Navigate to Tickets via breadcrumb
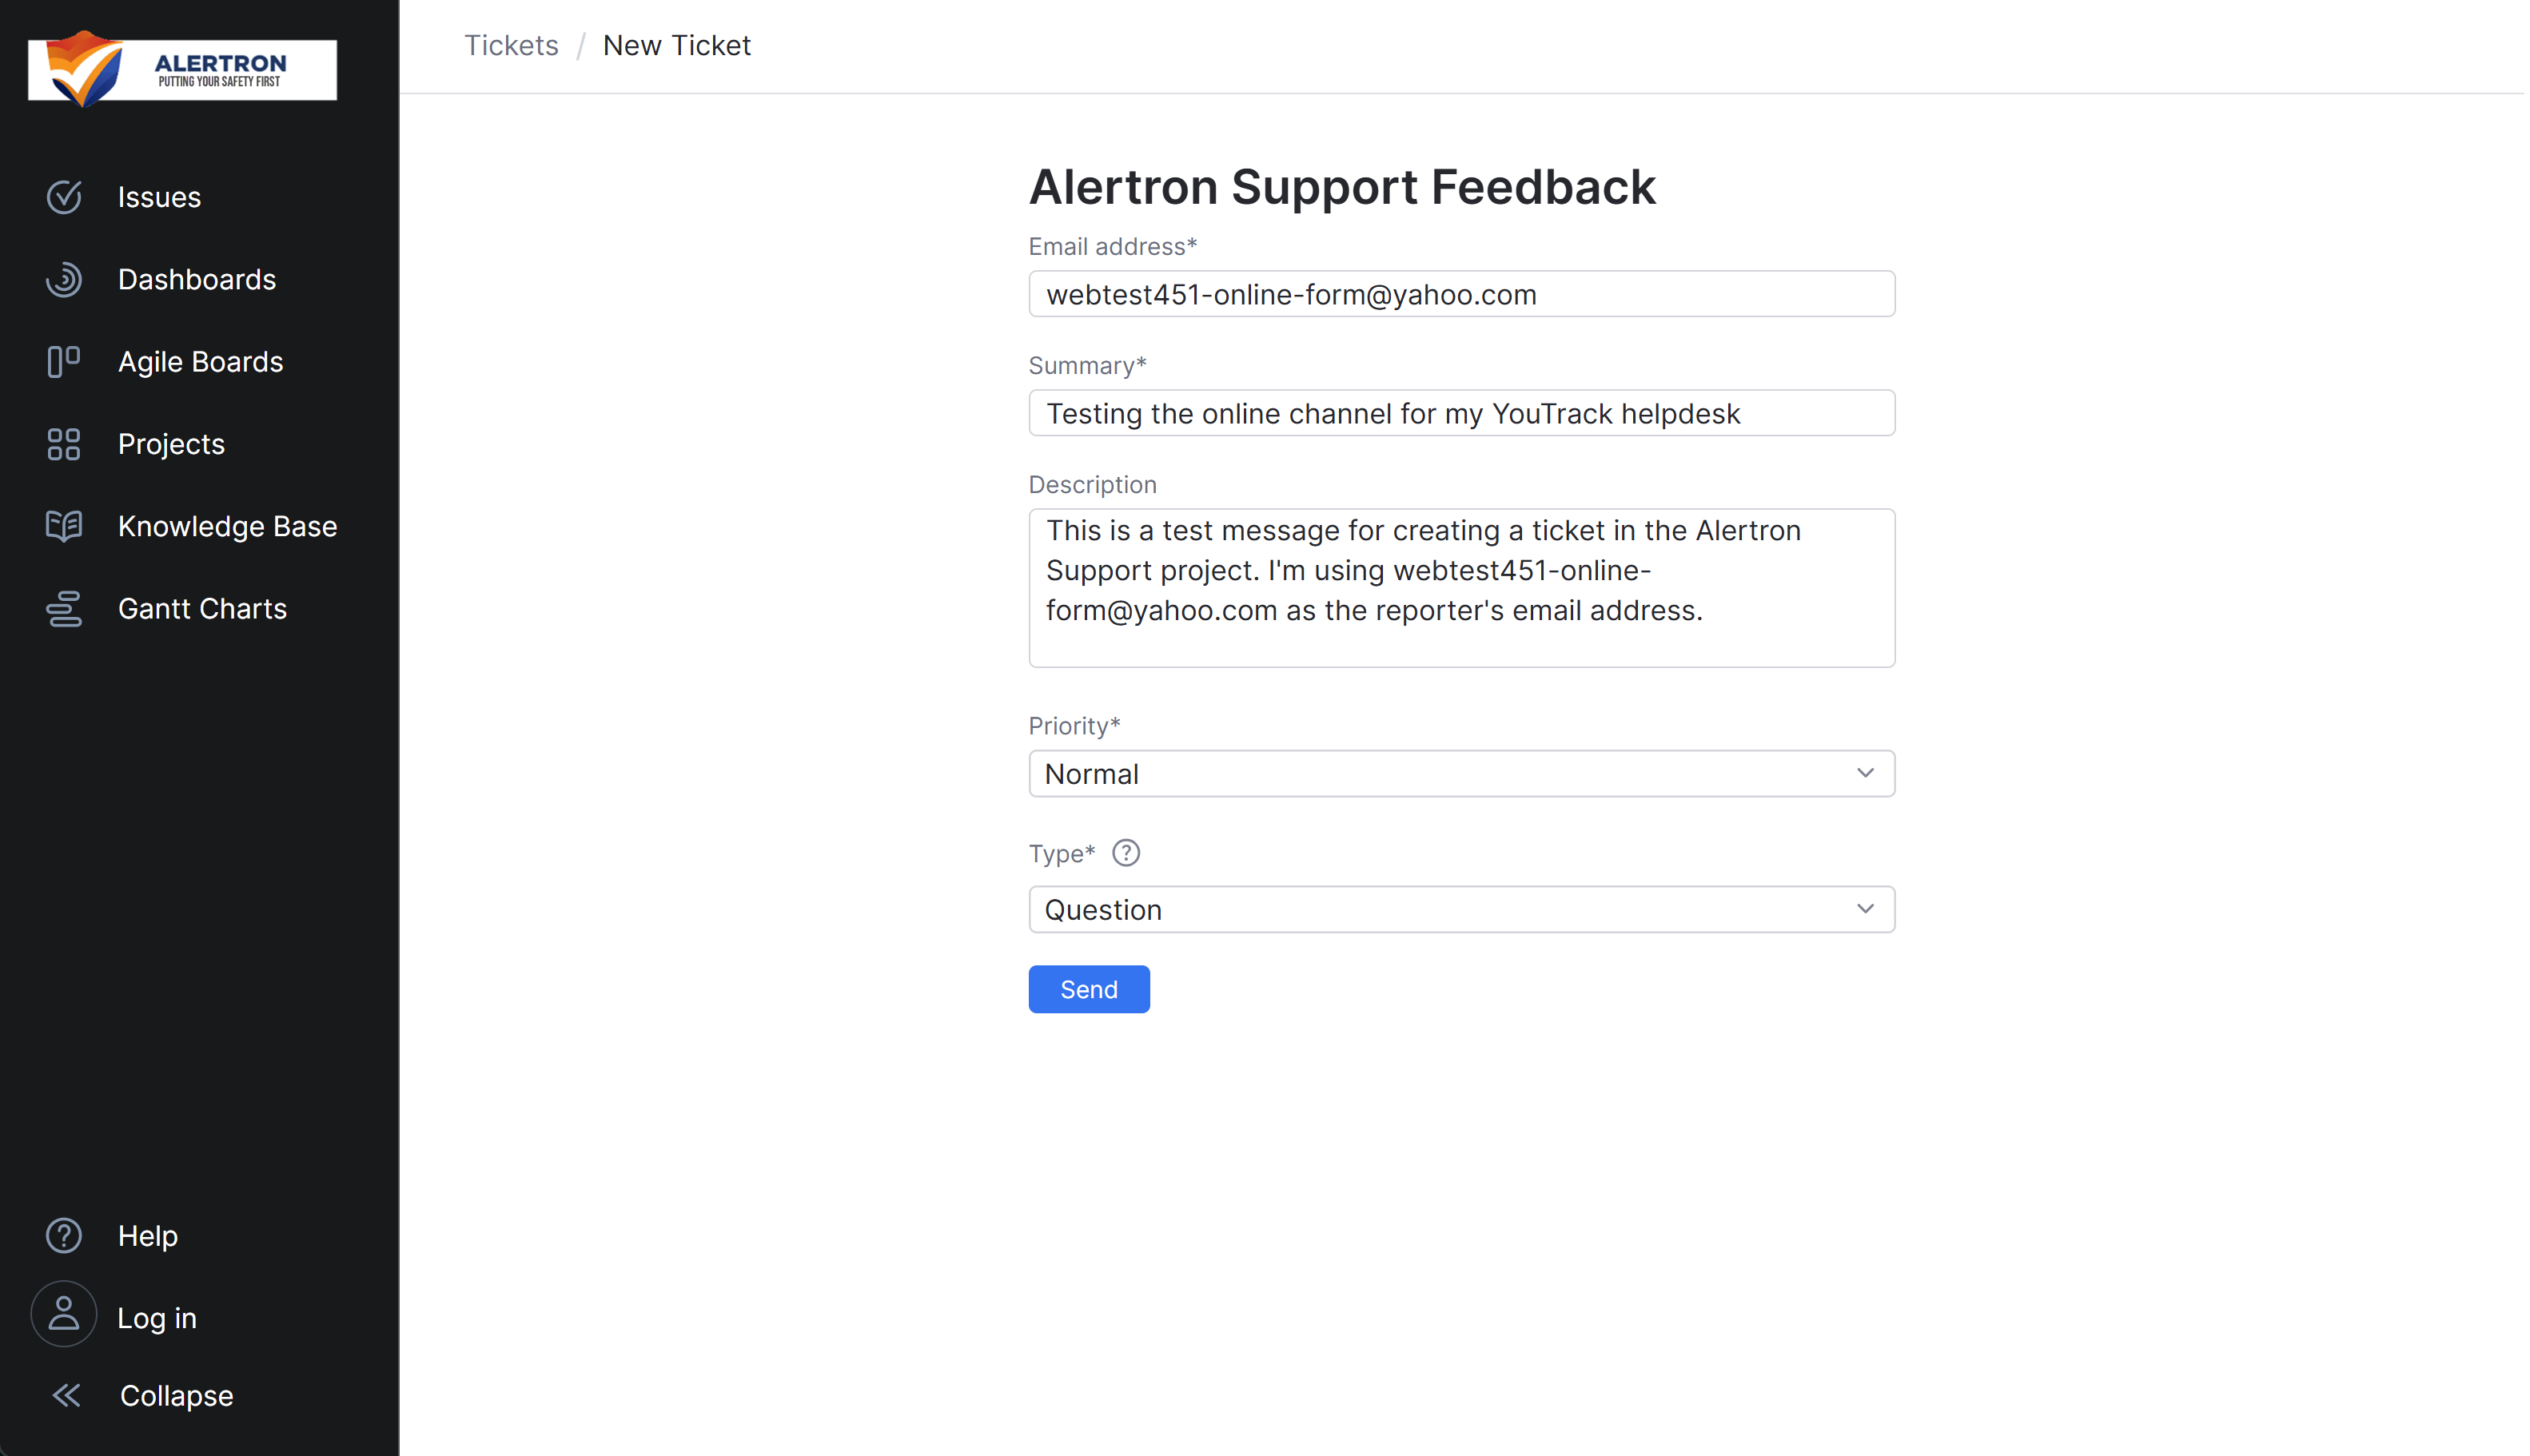This screenshot has height=1456, width=2530. (x=511, y=45)
